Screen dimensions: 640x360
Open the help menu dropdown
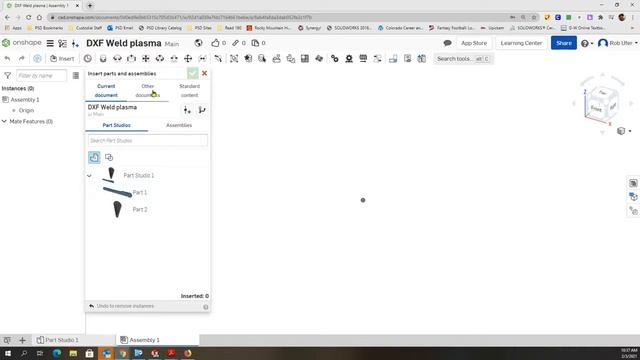(587, 43)
